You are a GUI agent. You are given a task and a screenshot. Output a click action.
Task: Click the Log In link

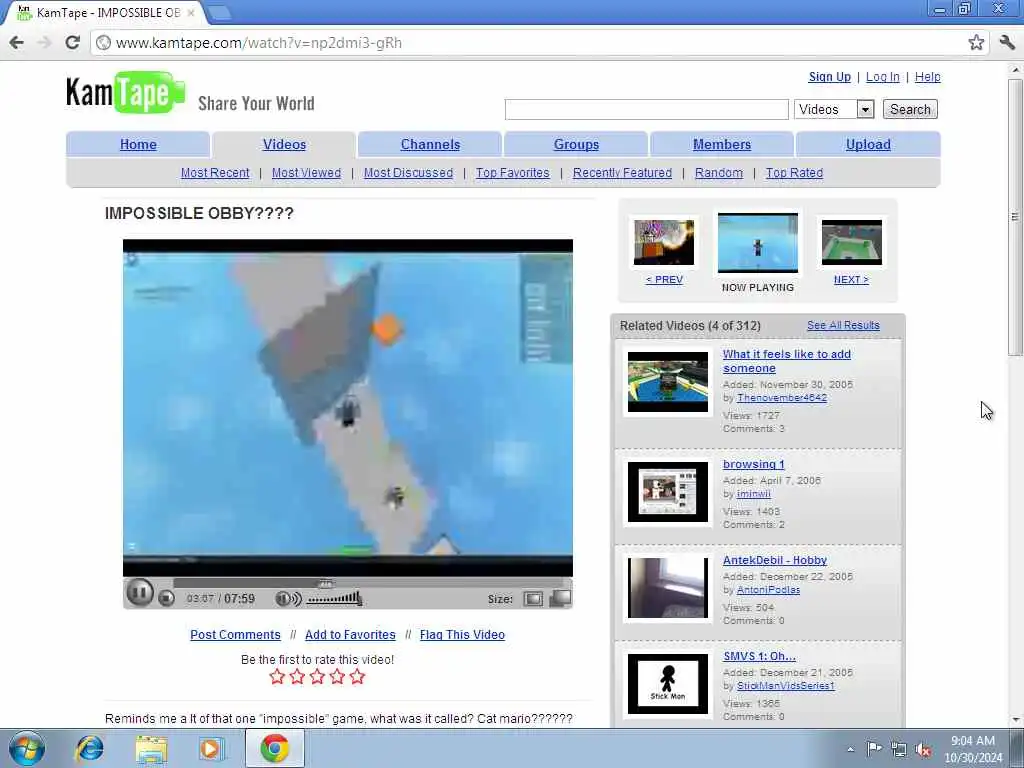coord(882,76)
